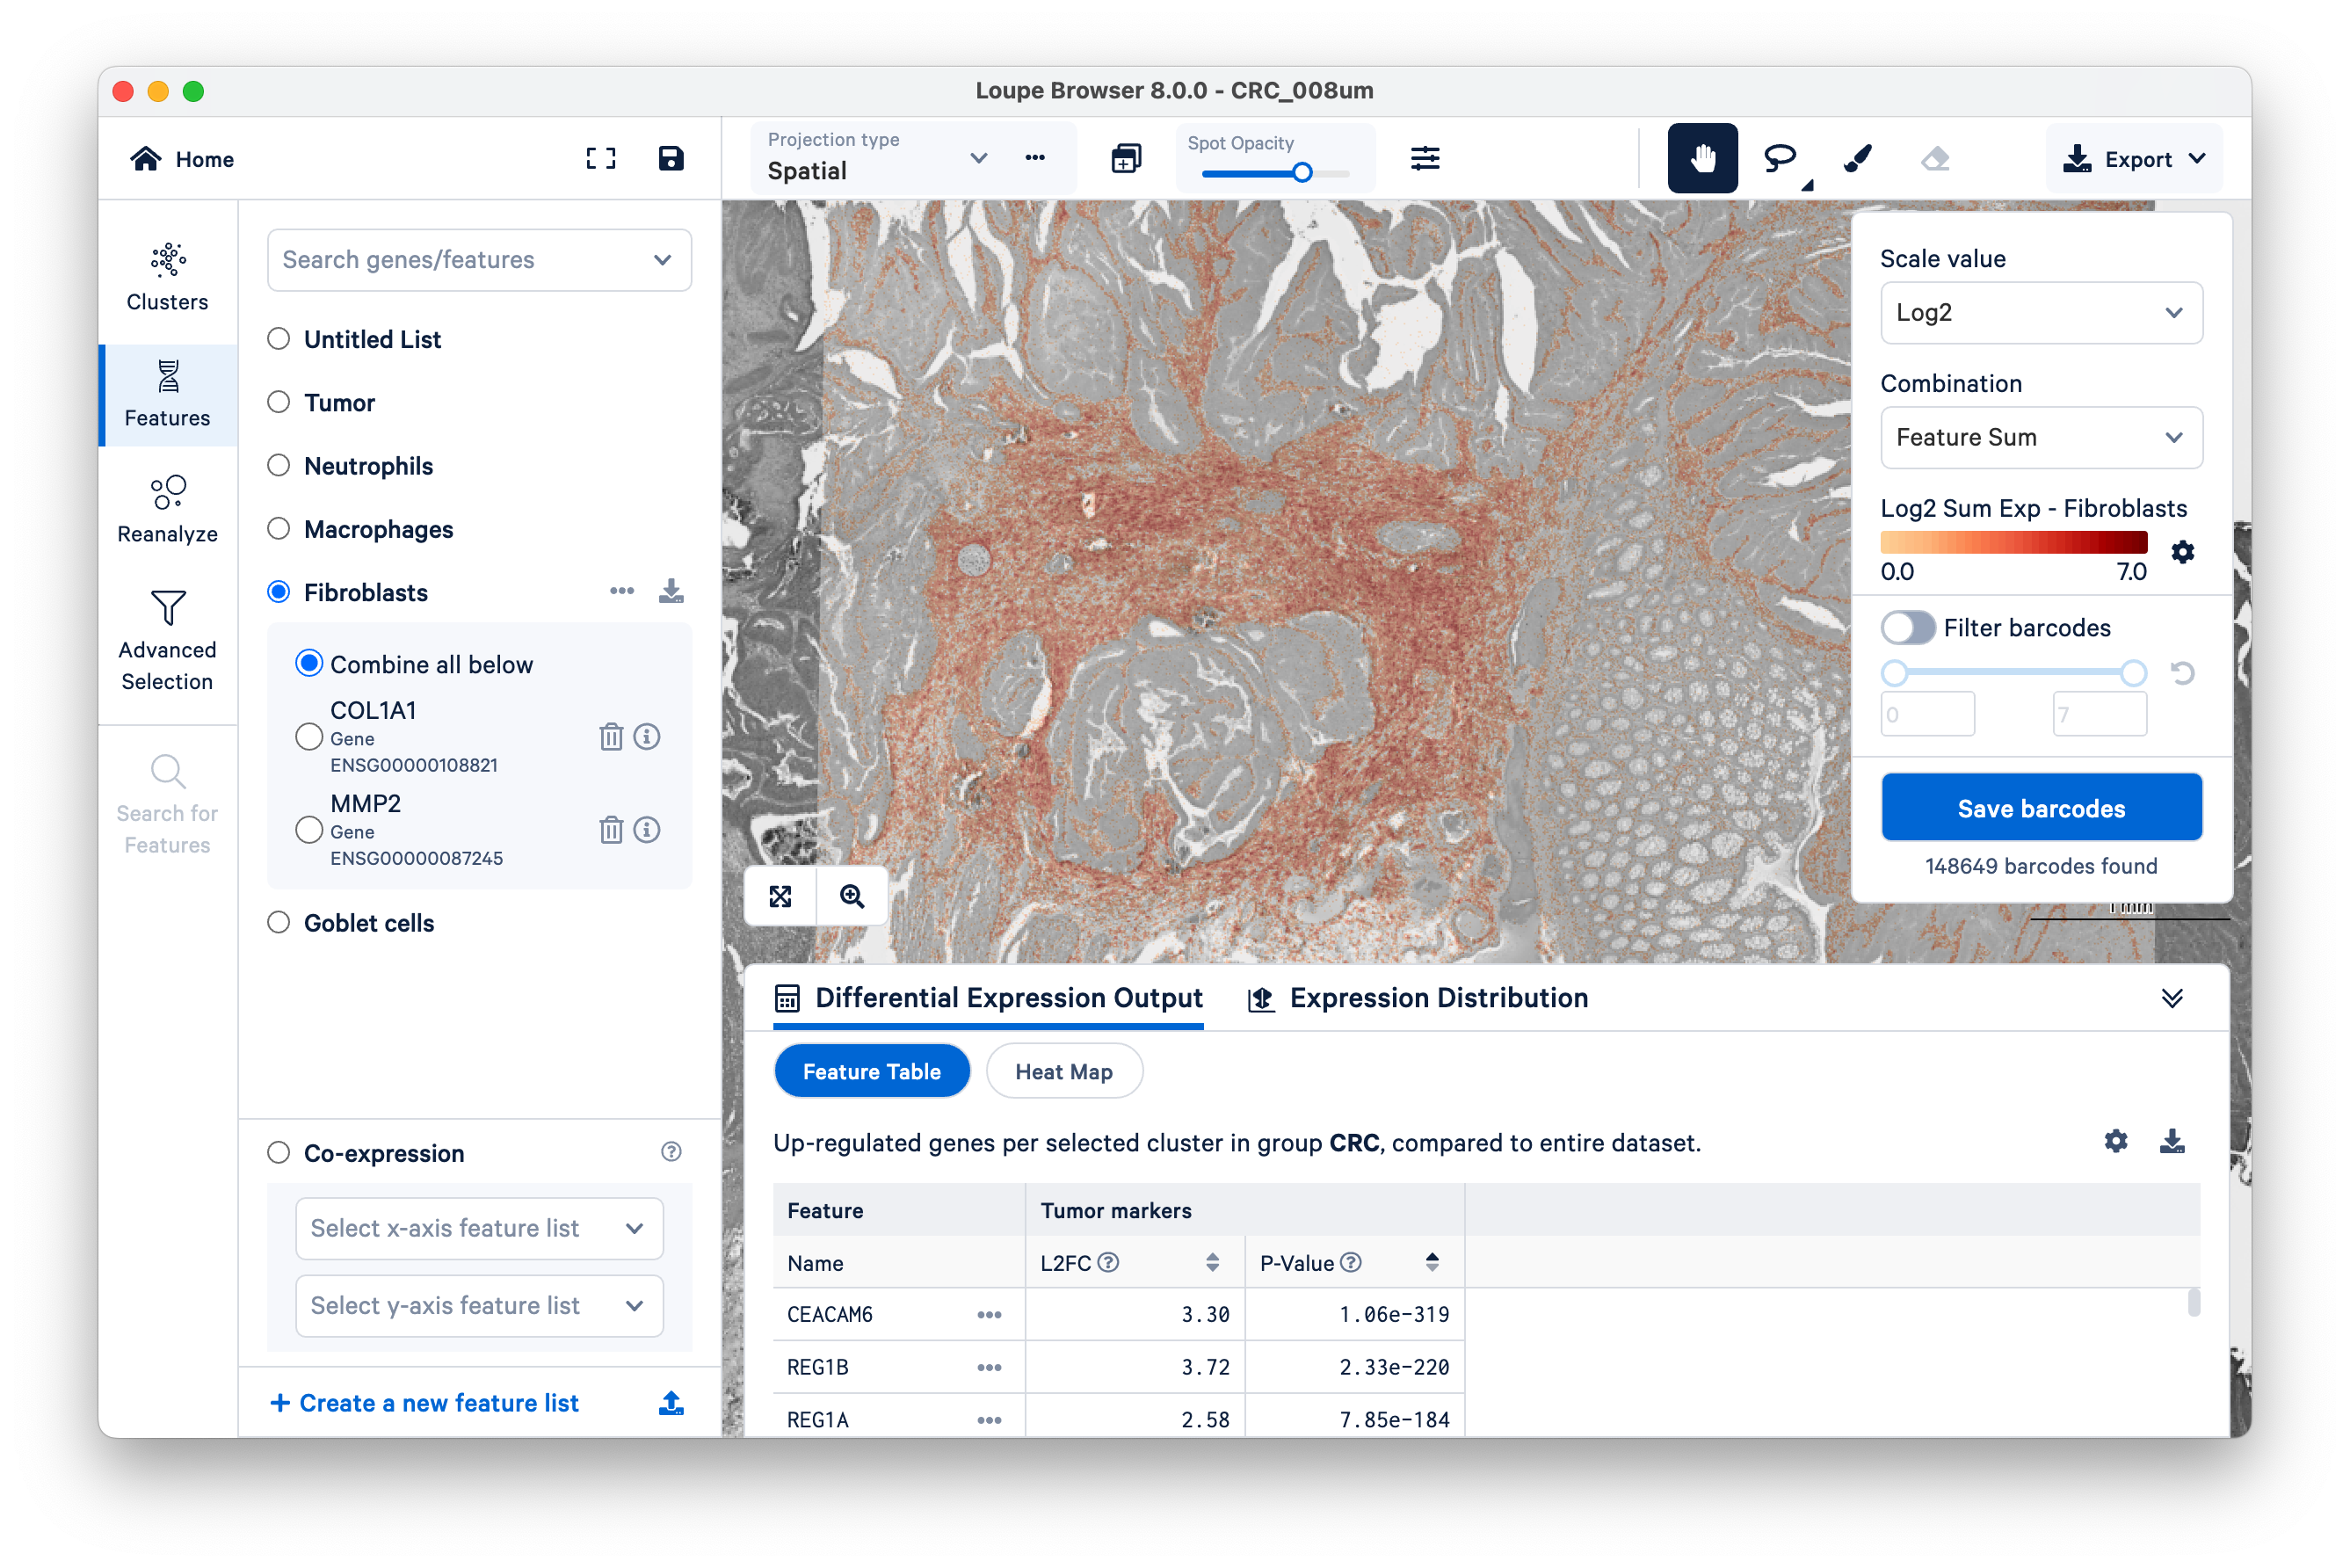The width and height of the screenshot is (2350, 1568).
Task: Click the zoom-in magnifier on map
Action: pos(852,896)
